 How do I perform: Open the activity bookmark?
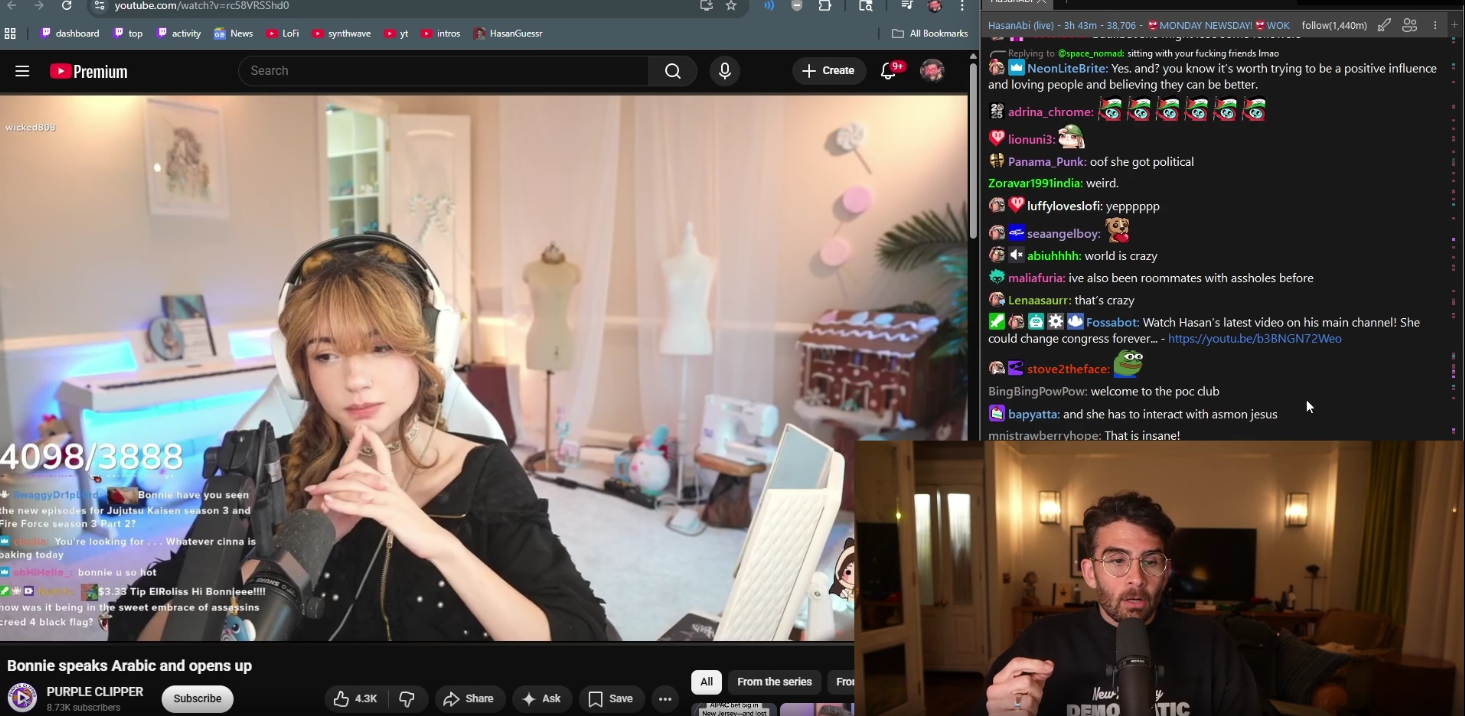(178, 34)
